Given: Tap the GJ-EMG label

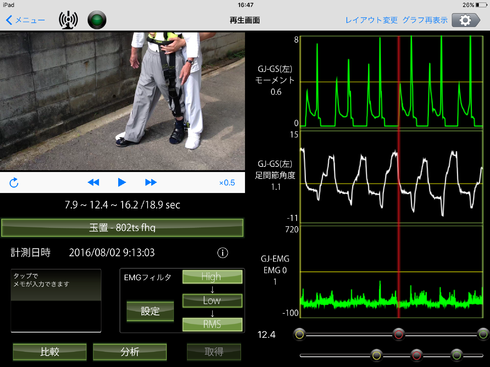Looking at the screenshot, I should tap(275, 259).
